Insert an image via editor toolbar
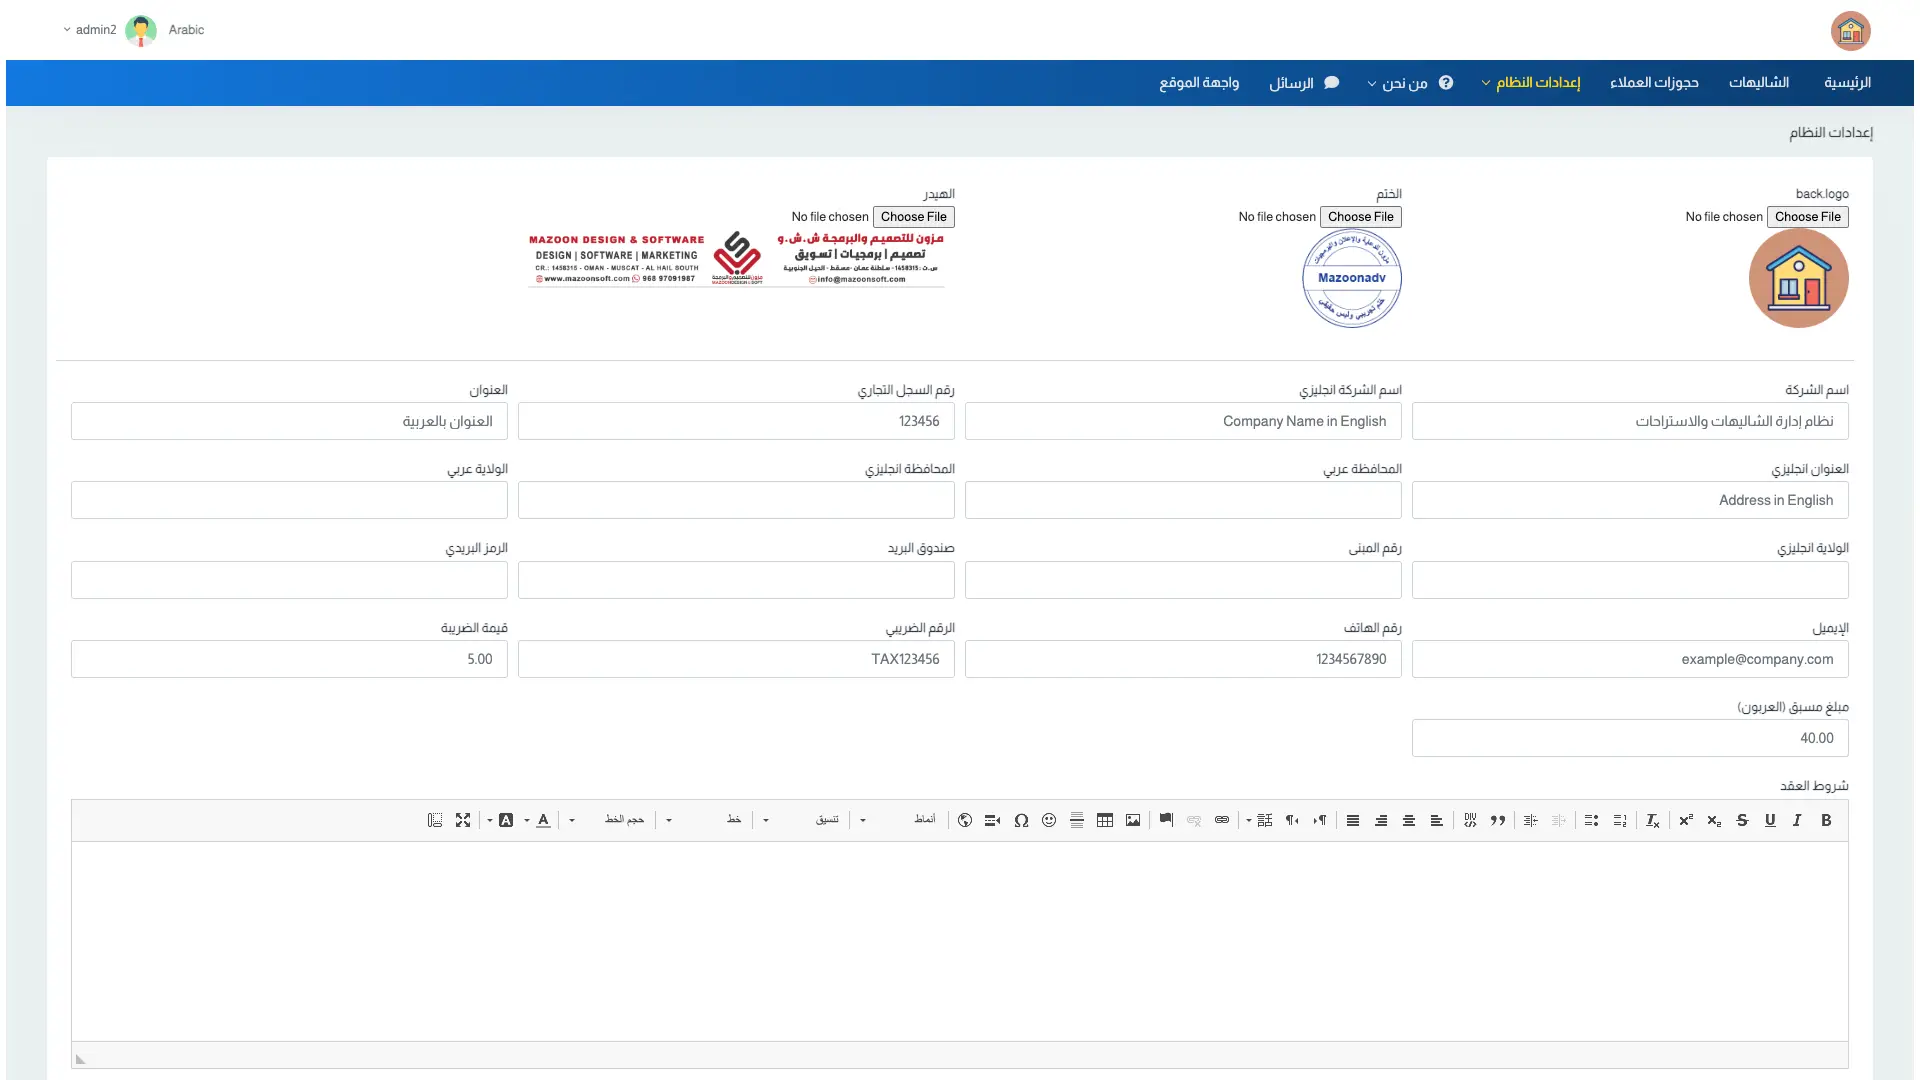1920x1080 pixels. [x=1133, y=820]
